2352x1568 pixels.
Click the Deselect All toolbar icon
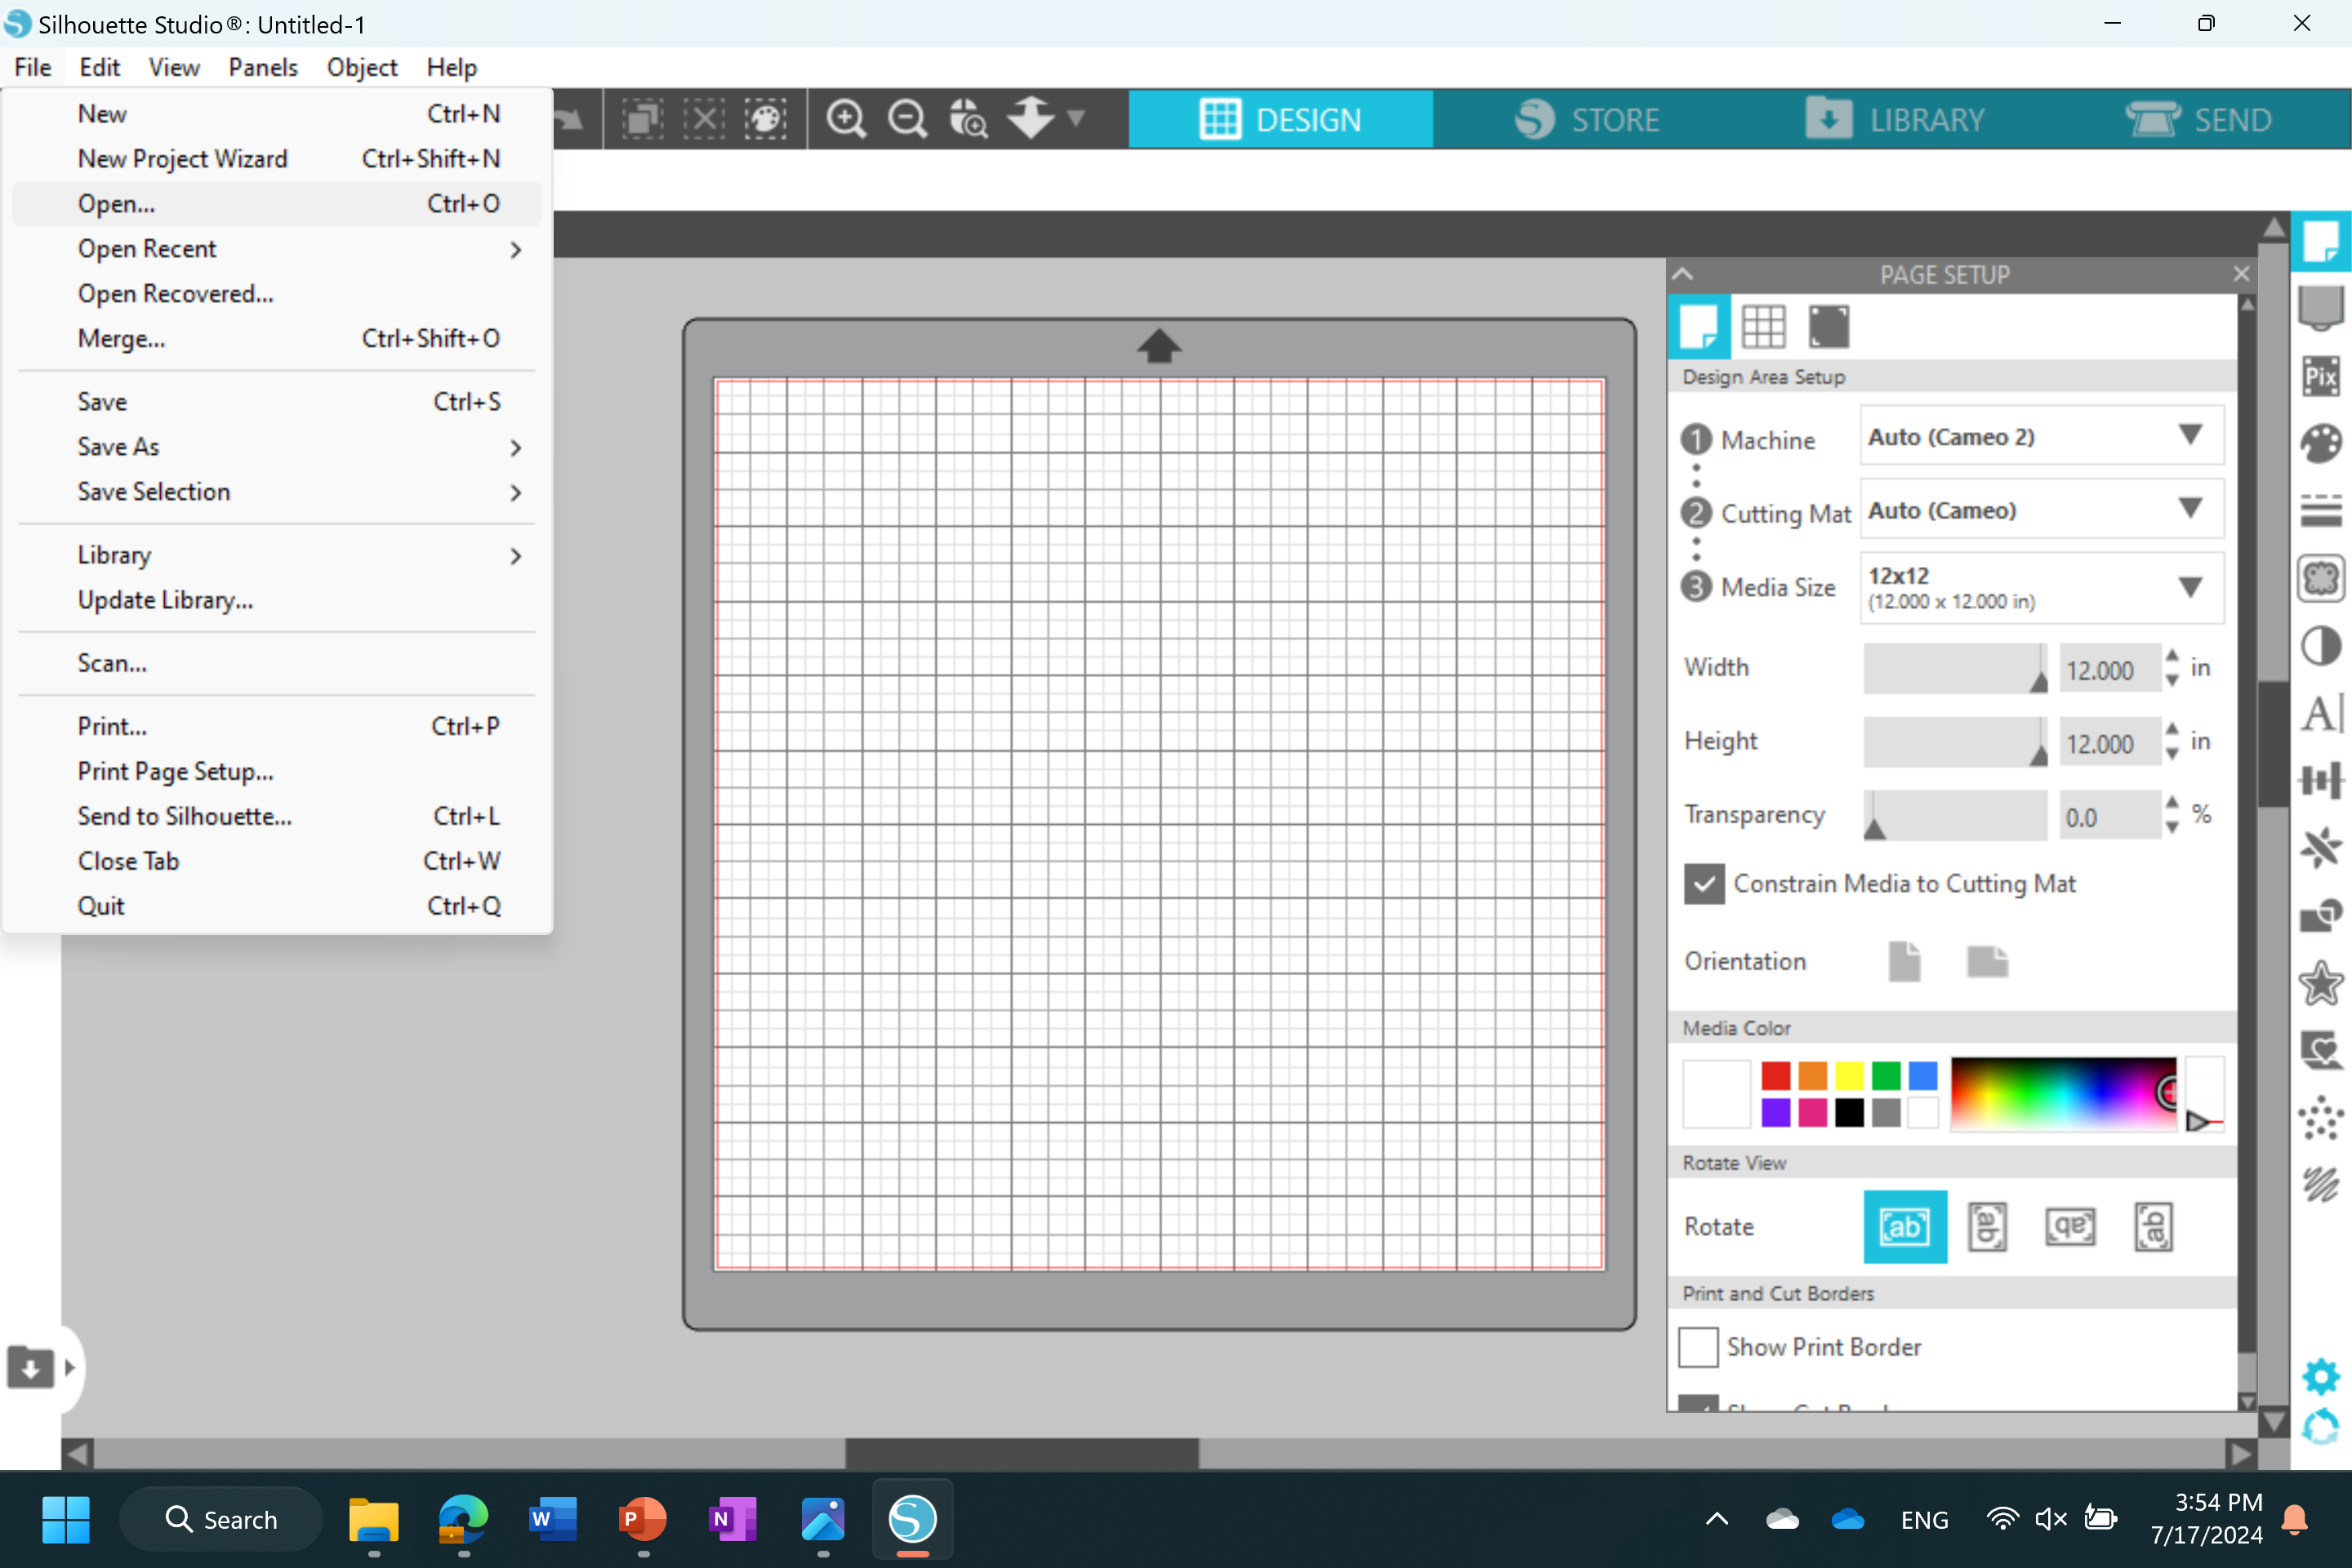(704, 119)
